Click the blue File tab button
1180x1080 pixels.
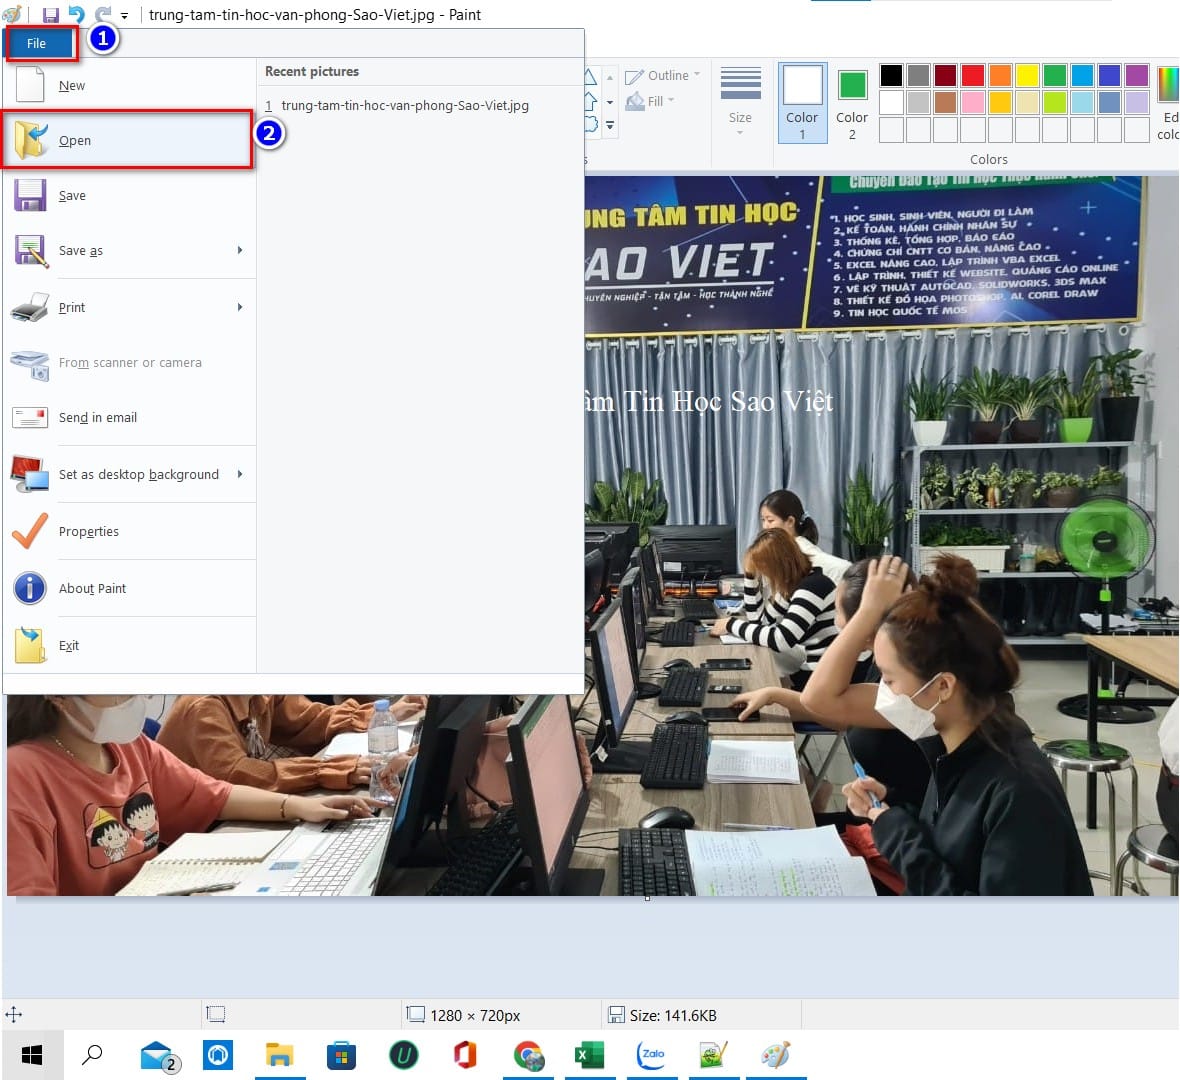[38, 44]
